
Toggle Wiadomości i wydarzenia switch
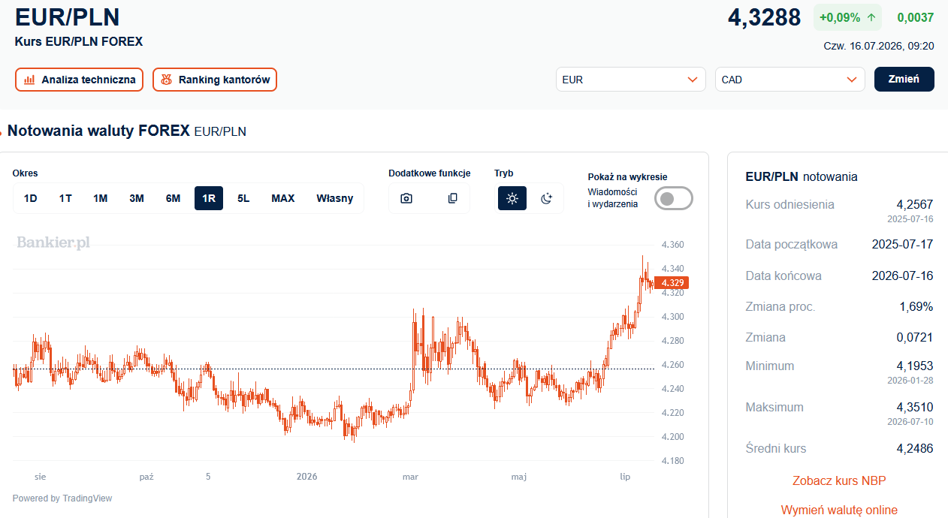point(674,198)
